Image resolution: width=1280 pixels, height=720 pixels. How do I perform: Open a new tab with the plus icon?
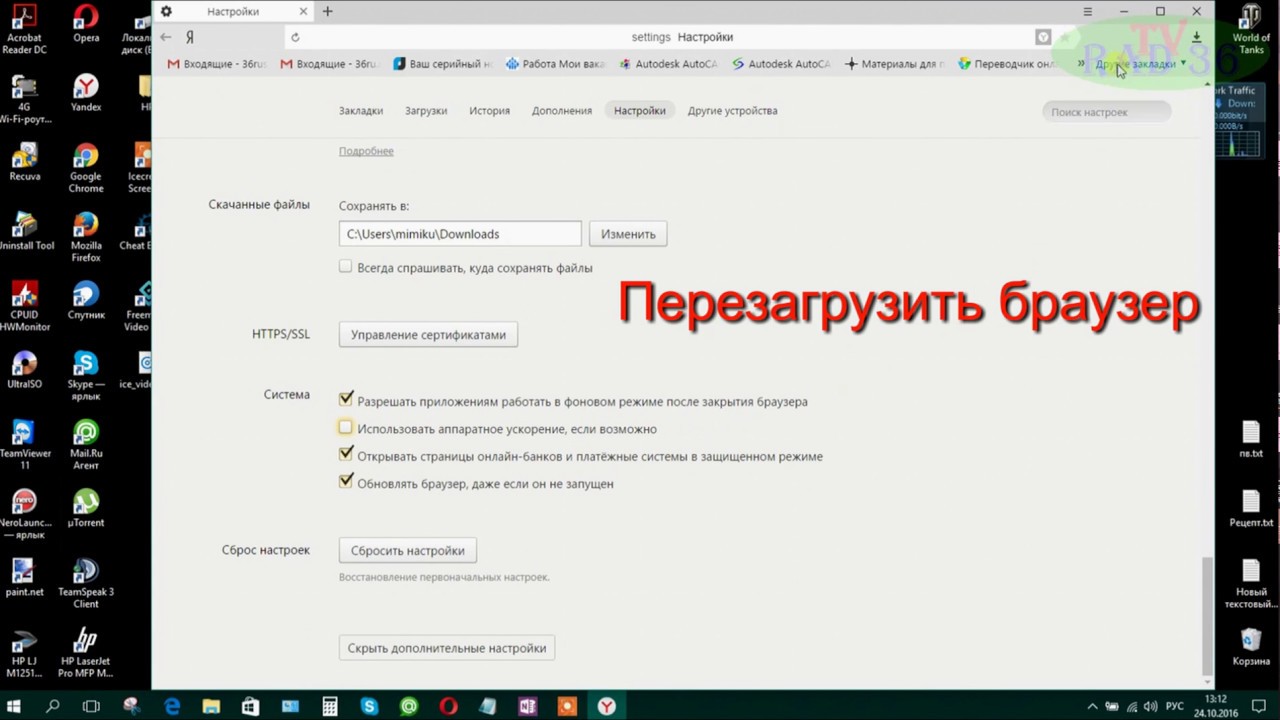click(327, 11)
